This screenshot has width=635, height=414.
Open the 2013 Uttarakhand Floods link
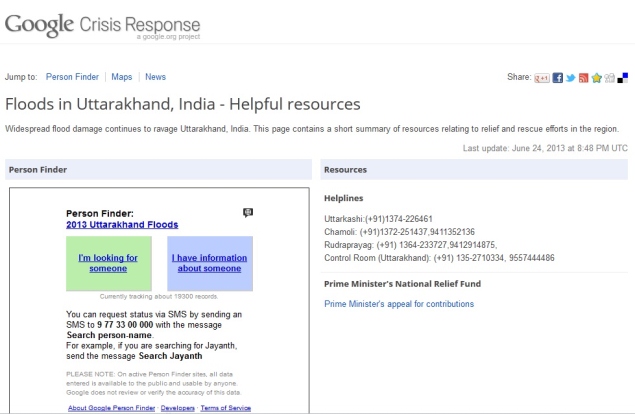pos(122,225)
